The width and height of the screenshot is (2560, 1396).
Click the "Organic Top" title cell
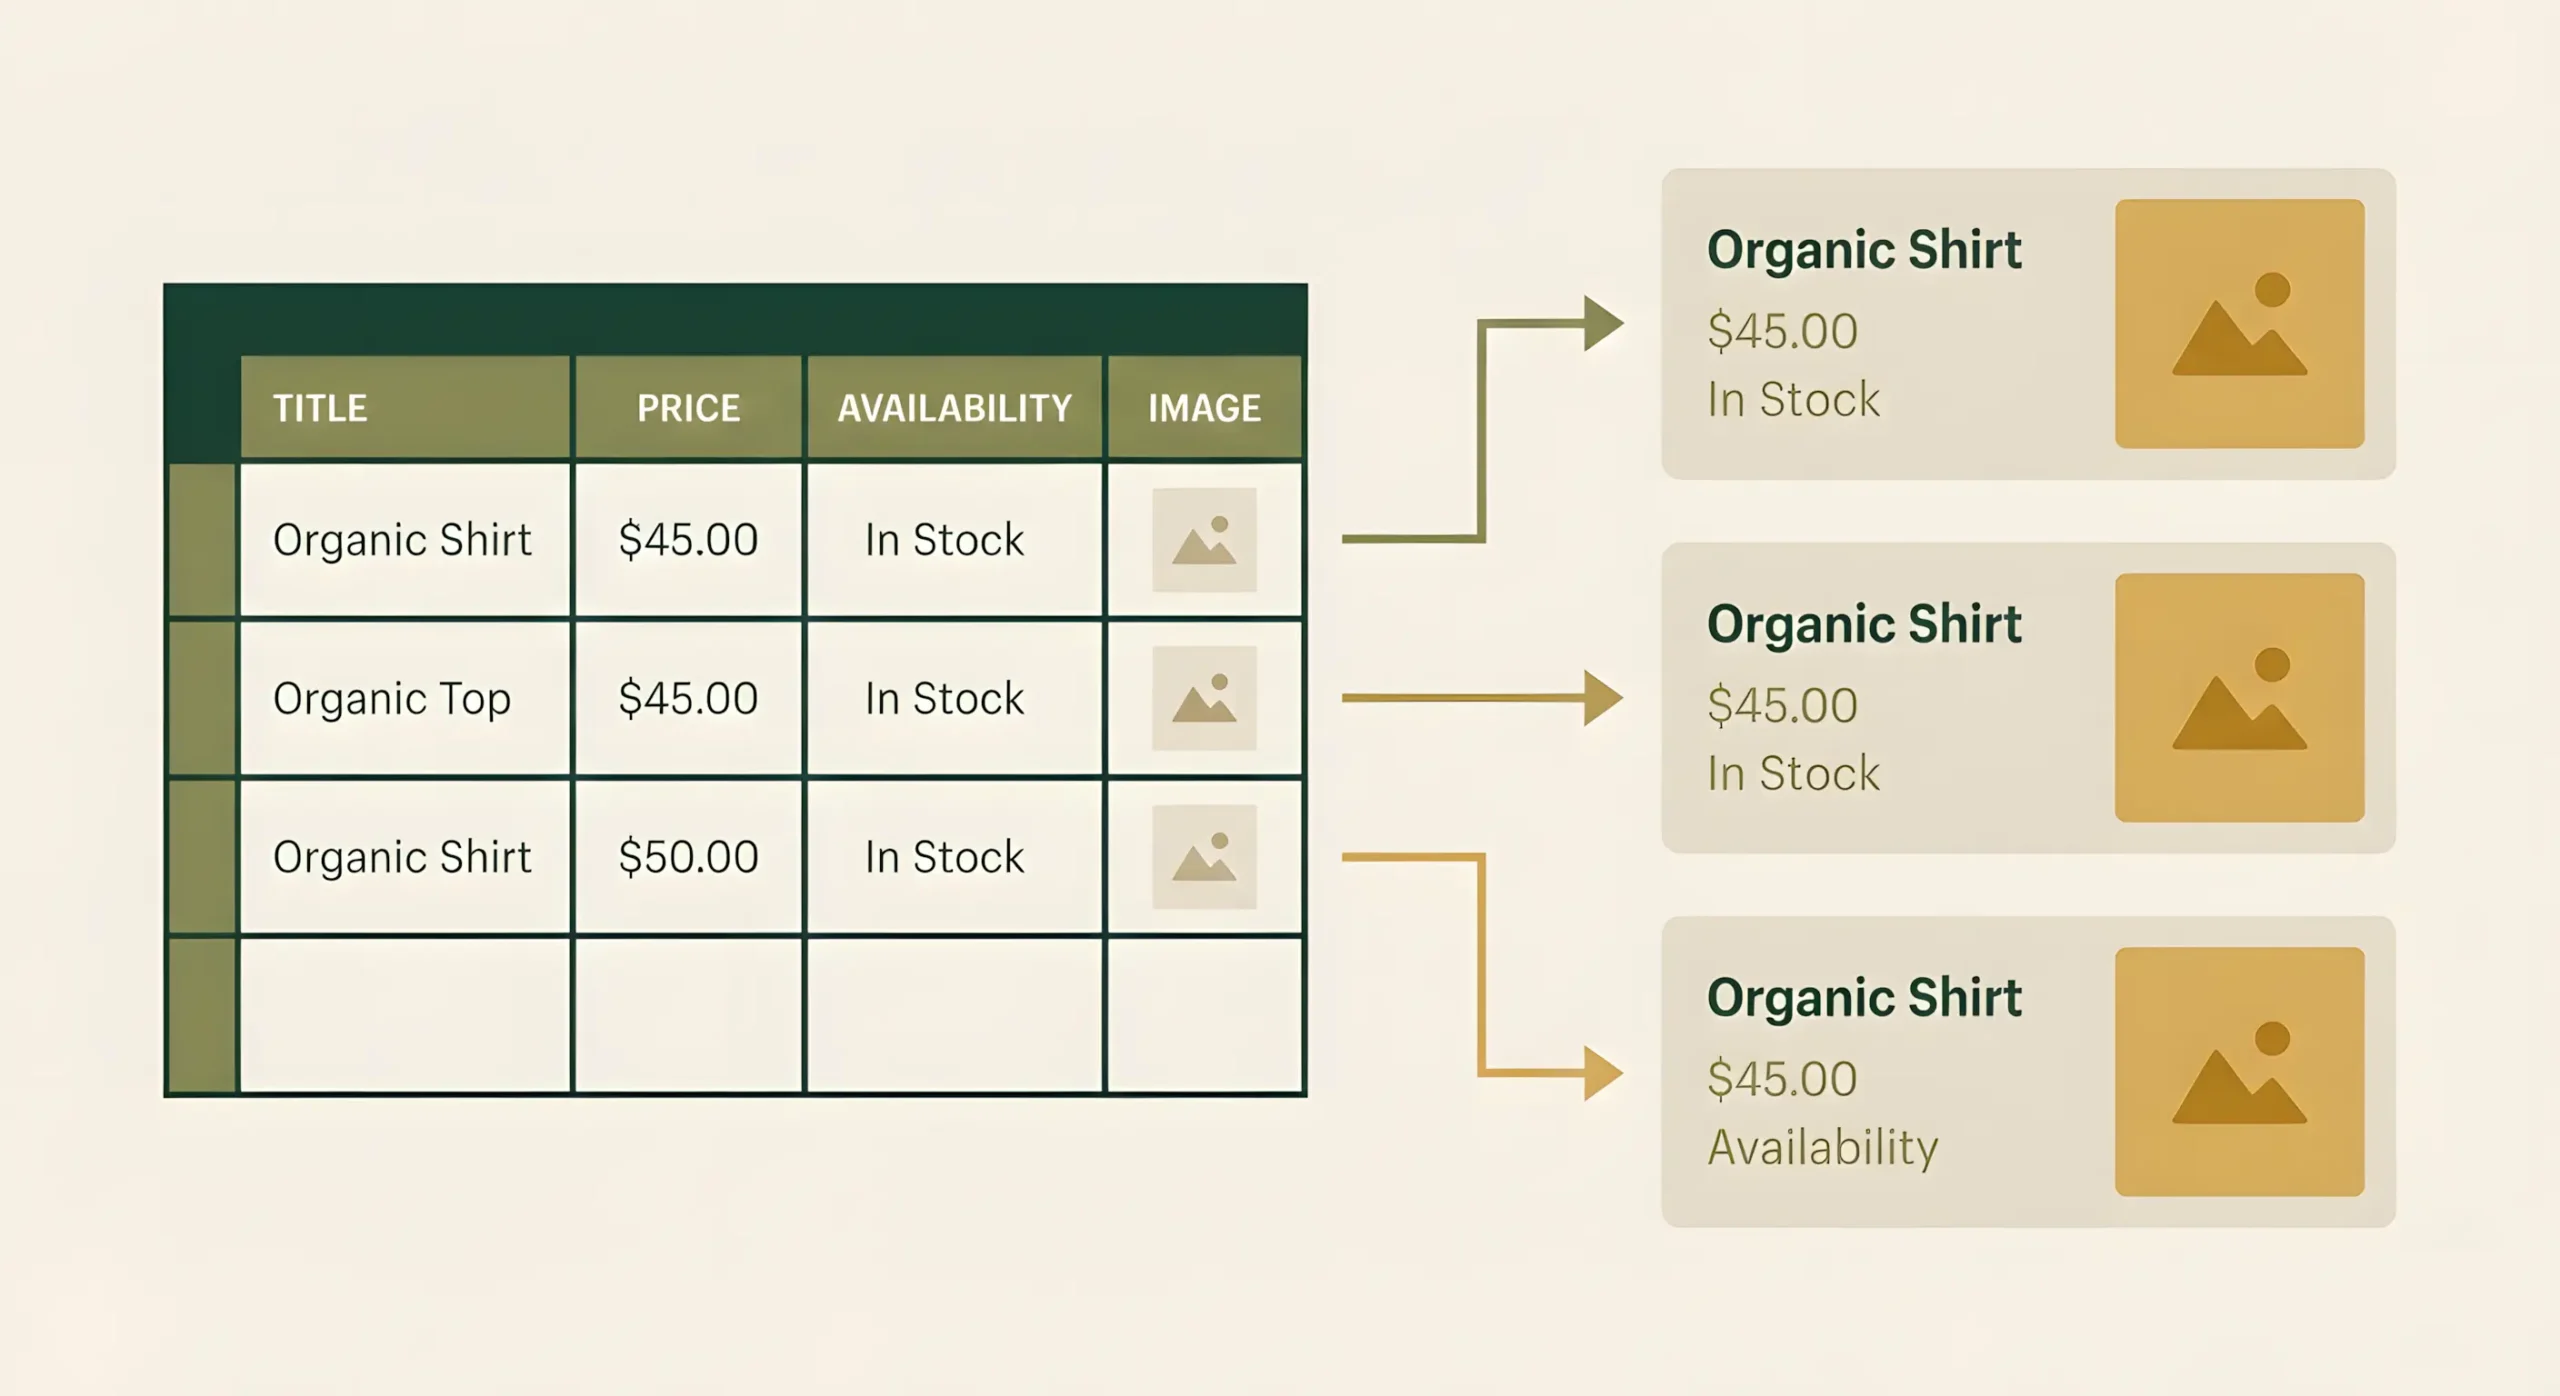coord(392,698)
